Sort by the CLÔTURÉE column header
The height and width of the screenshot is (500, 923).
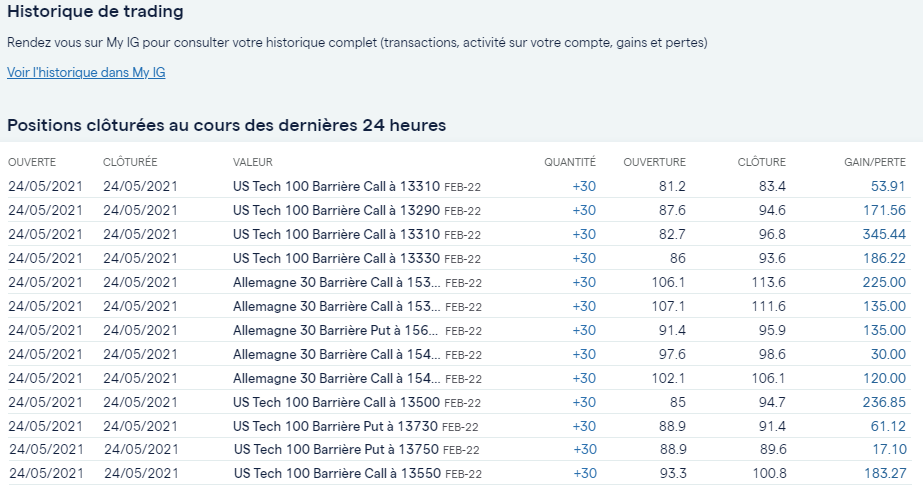click(x=130, y=162)
